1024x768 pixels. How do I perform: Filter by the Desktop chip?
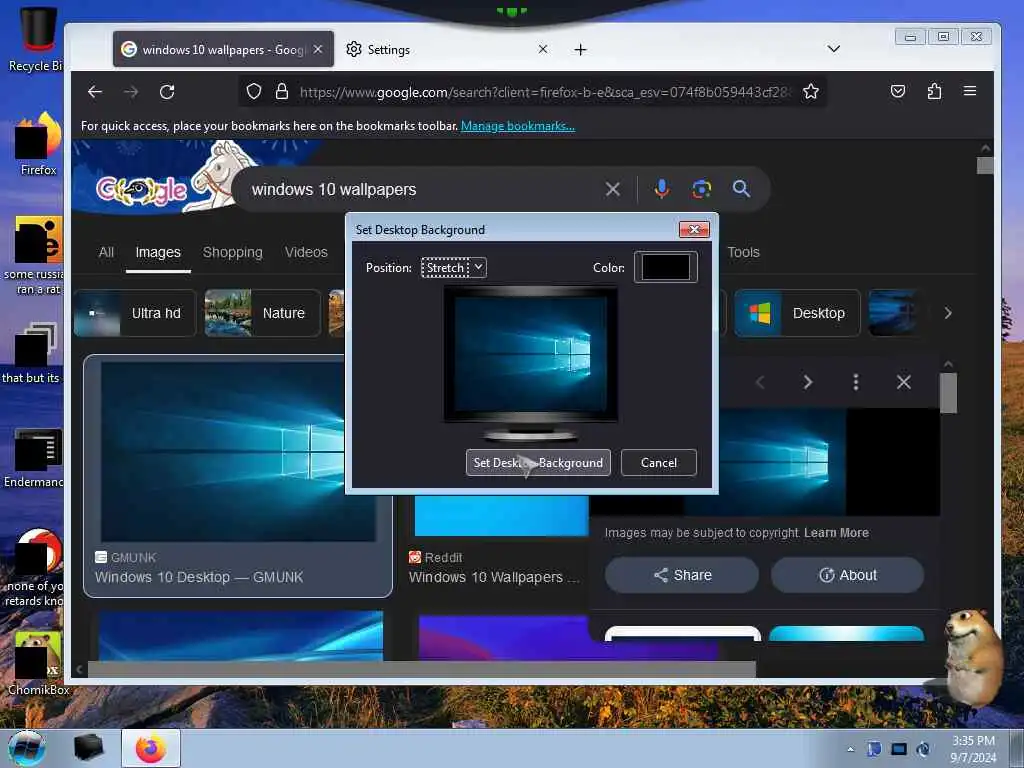(x=797, y=313)
